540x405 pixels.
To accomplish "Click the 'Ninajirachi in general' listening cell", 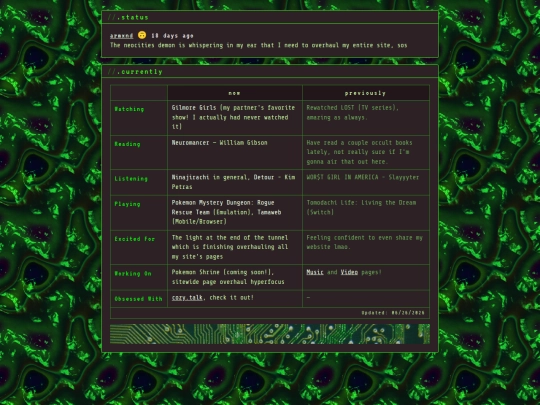I will [x=235, y=182].
